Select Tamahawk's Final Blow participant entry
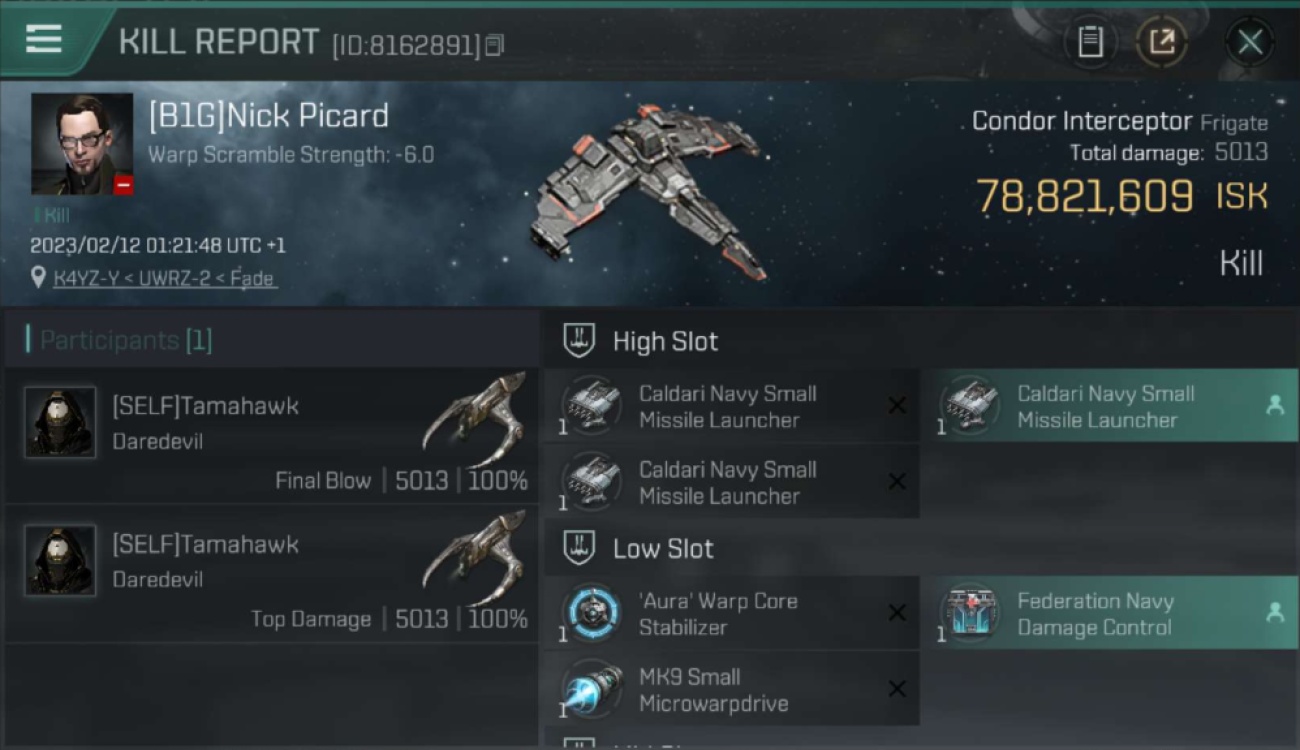Viewport: 1300px width, 750px height. click(x=272, y=435)
